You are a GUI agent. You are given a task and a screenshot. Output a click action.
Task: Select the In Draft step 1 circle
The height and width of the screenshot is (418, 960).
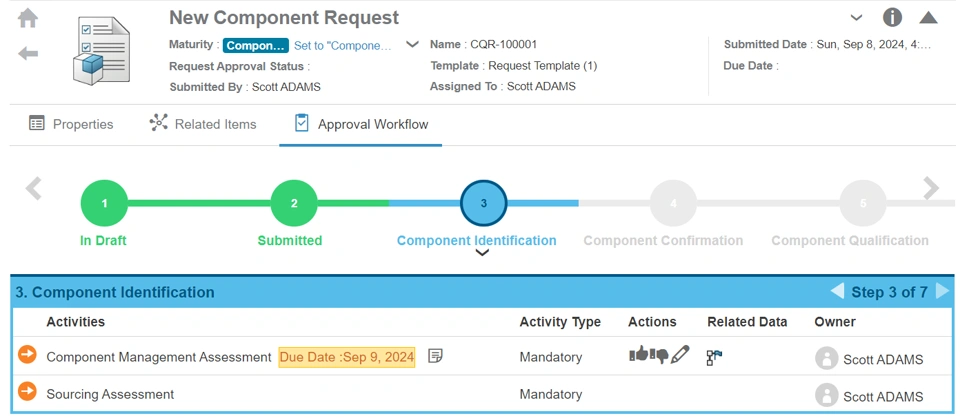coord(104,203)
